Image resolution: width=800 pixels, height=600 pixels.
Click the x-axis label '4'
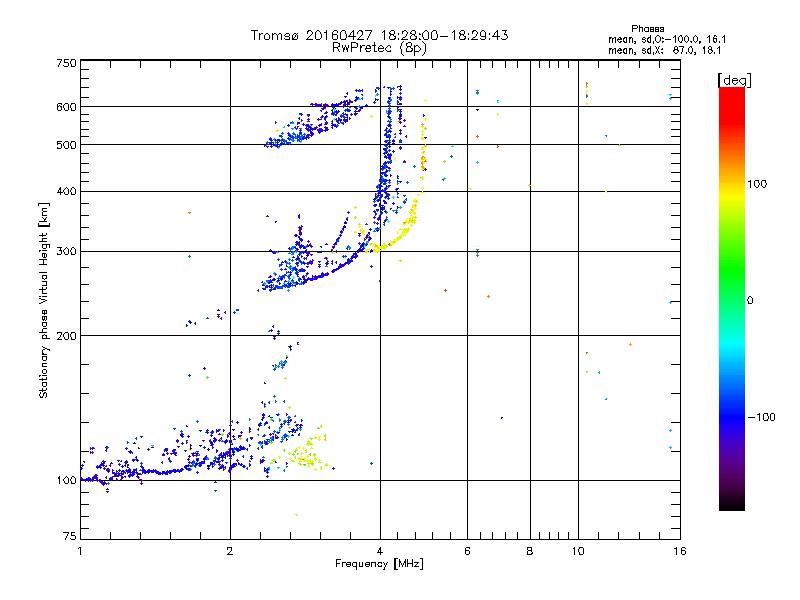pyautogui.click(x=380, y=551)
